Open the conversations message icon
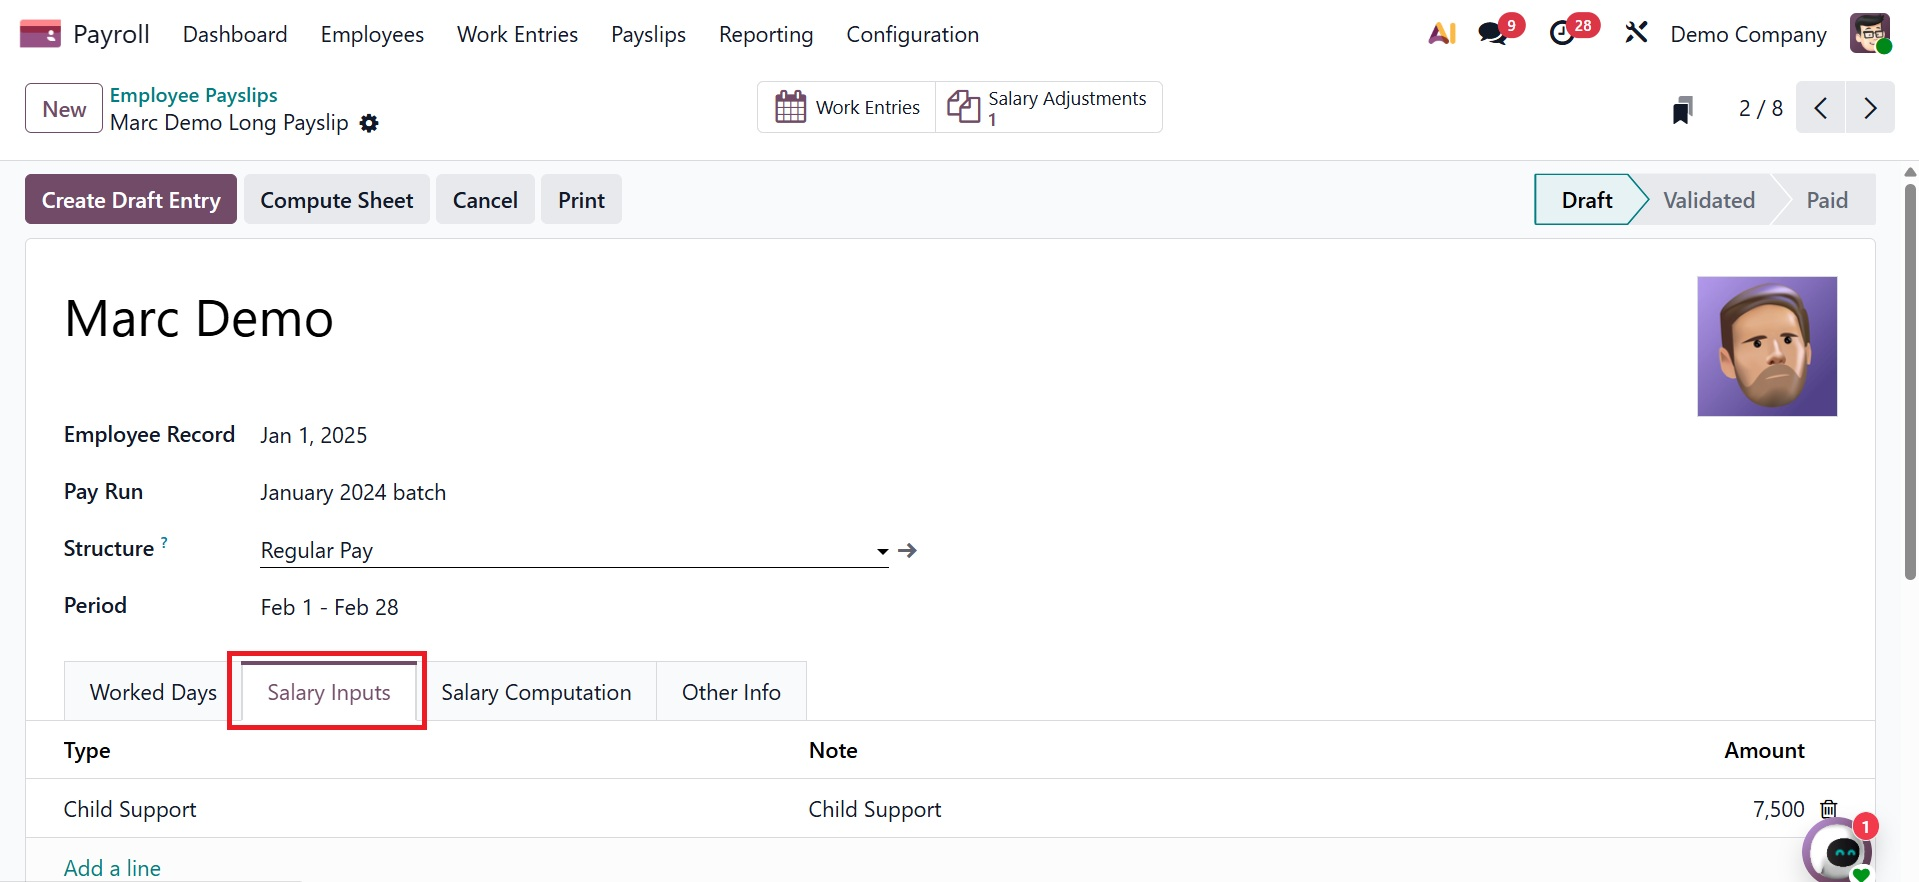The height and width of the screenshot is (882, 1919). click(x=1494, y=34)
